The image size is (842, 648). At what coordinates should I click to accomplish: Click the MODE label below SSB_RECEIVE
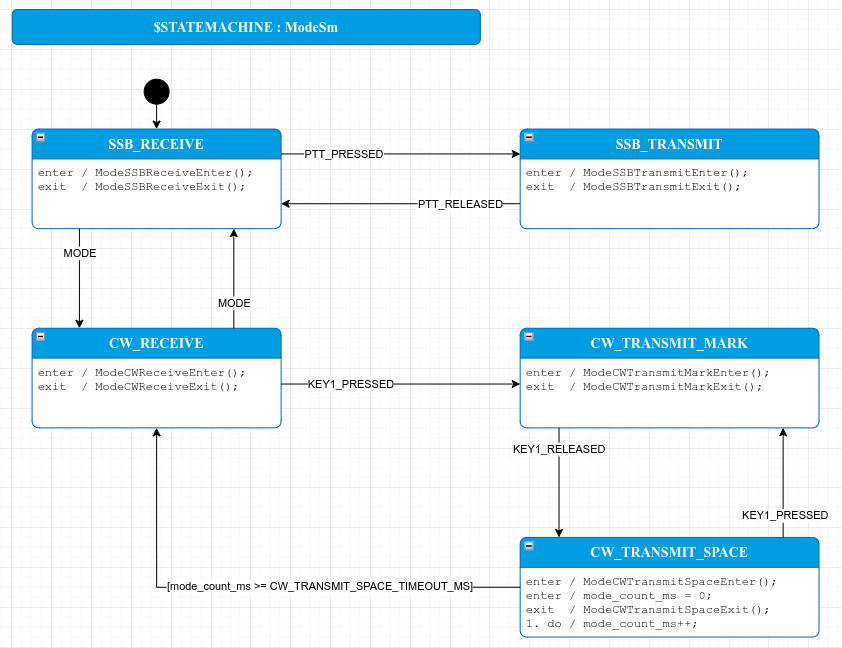coord(80,253)
